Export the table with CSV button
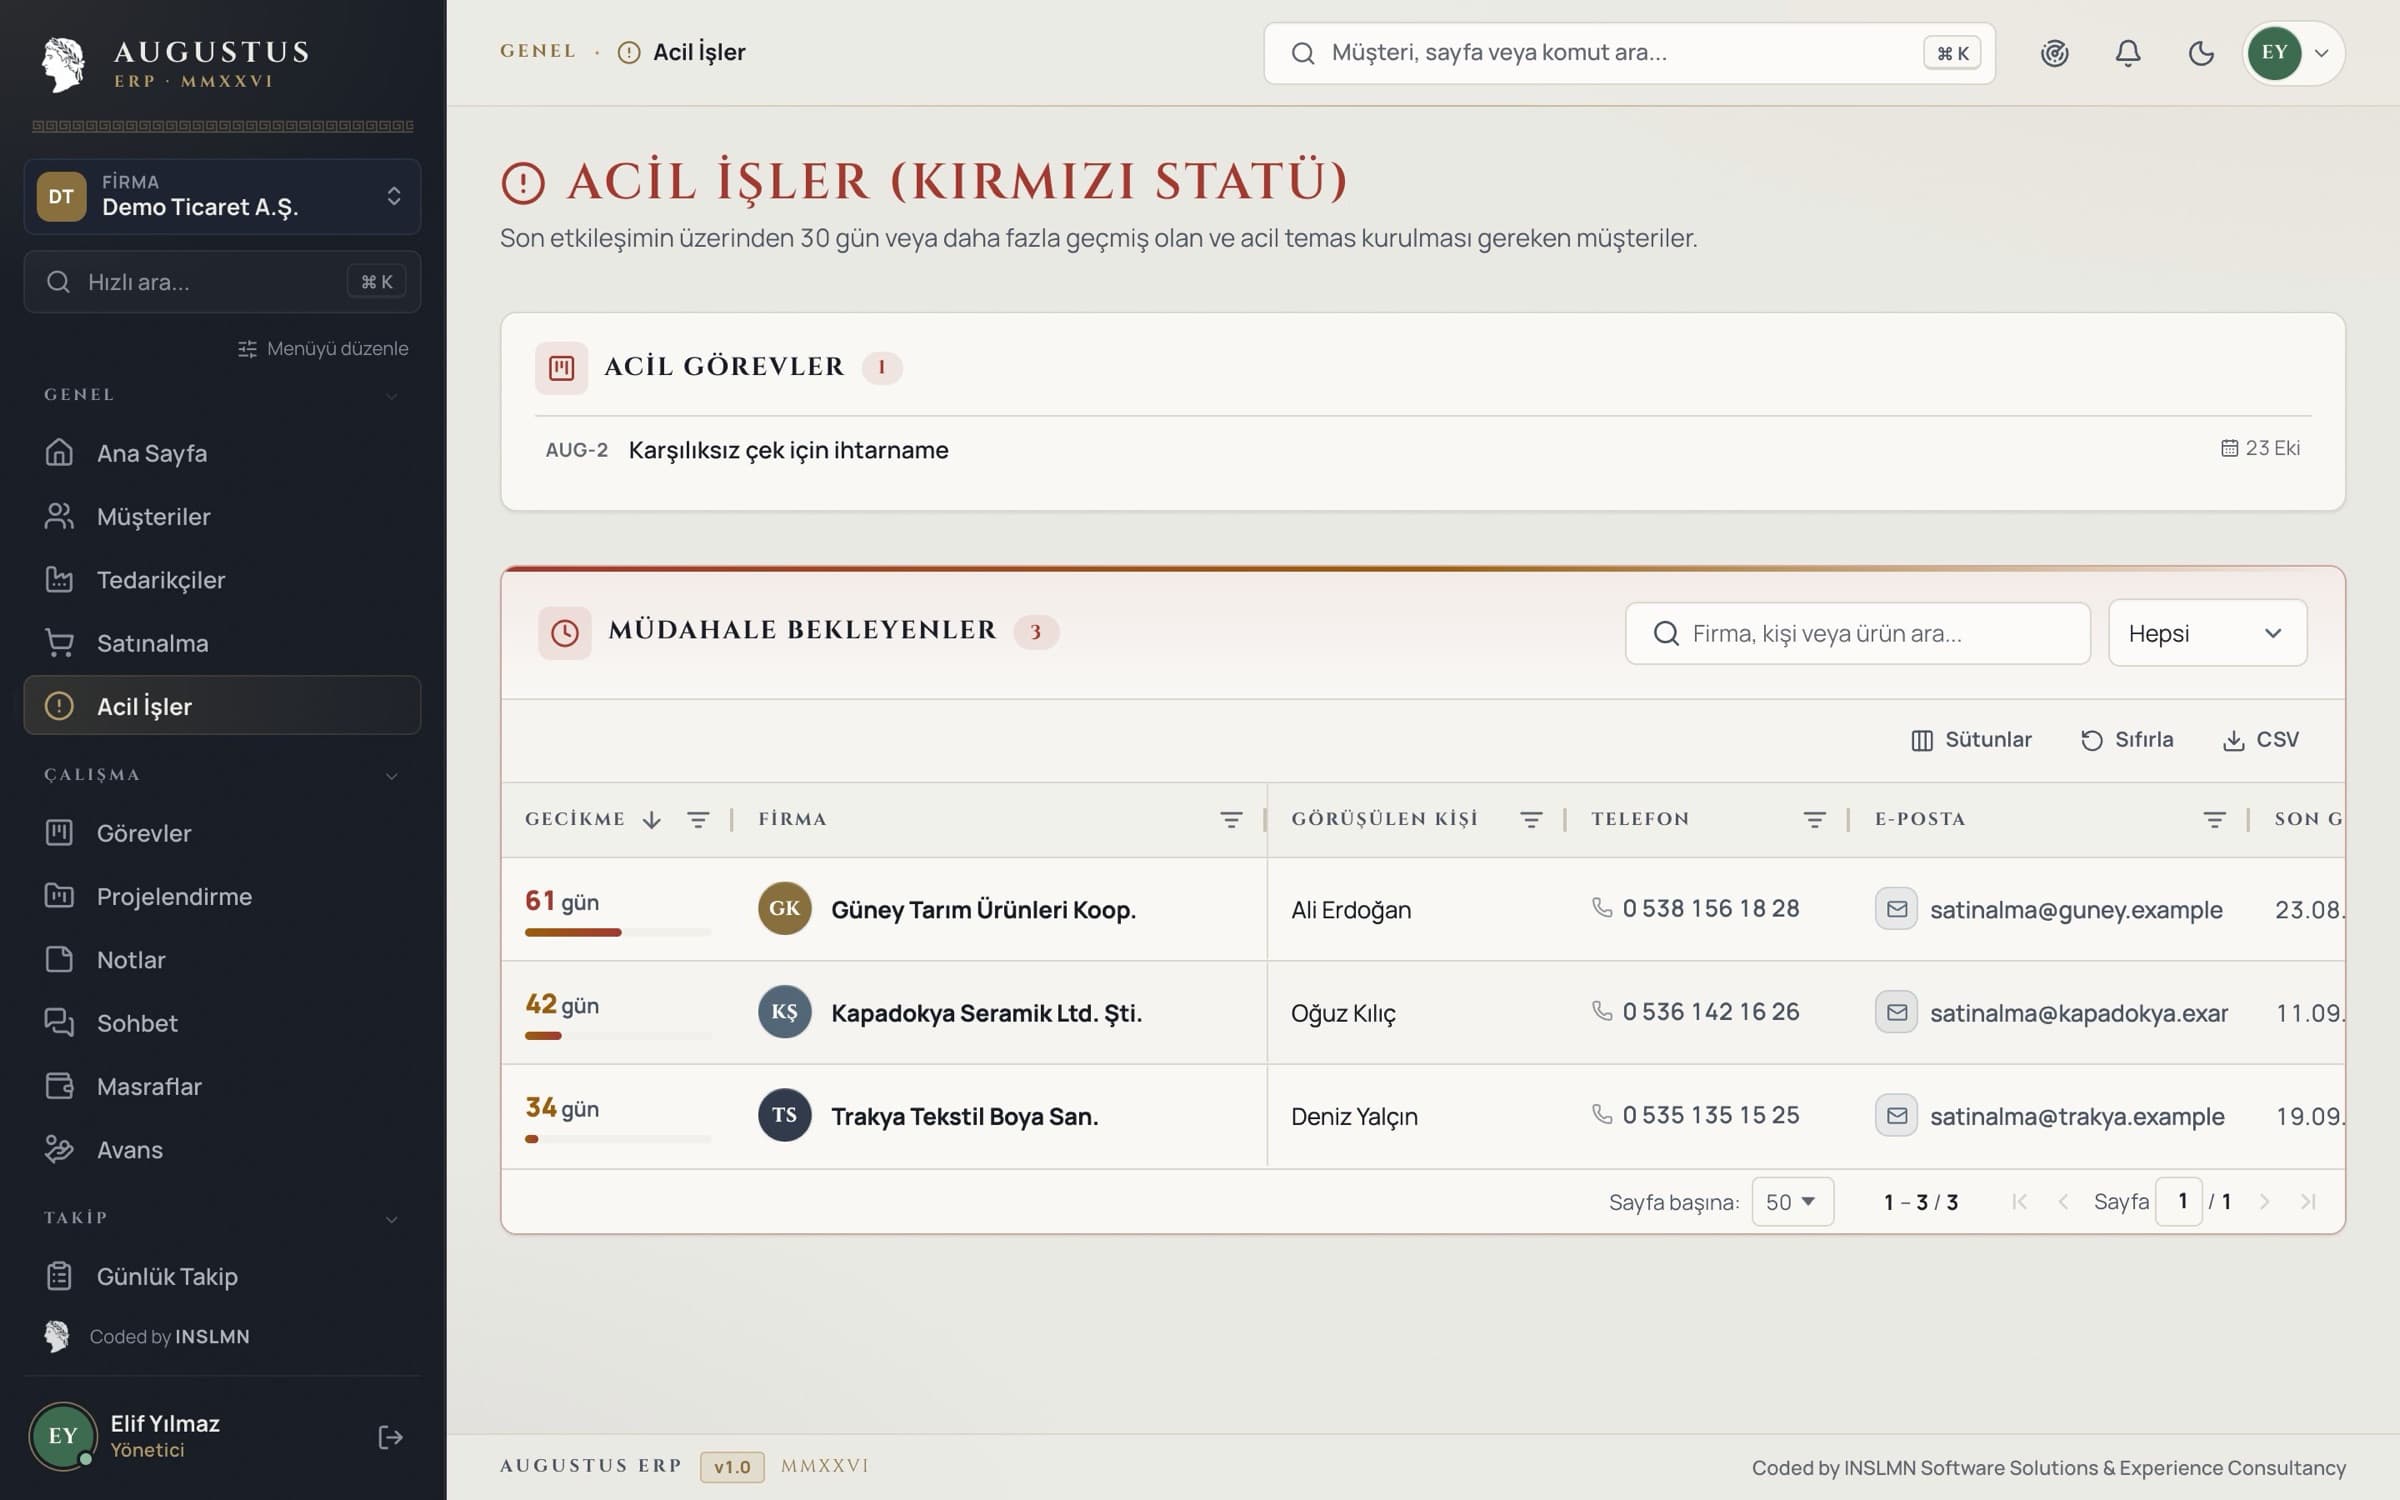The height and width of the screenshot is (1500, 2400). click(x=2260, y=740)
